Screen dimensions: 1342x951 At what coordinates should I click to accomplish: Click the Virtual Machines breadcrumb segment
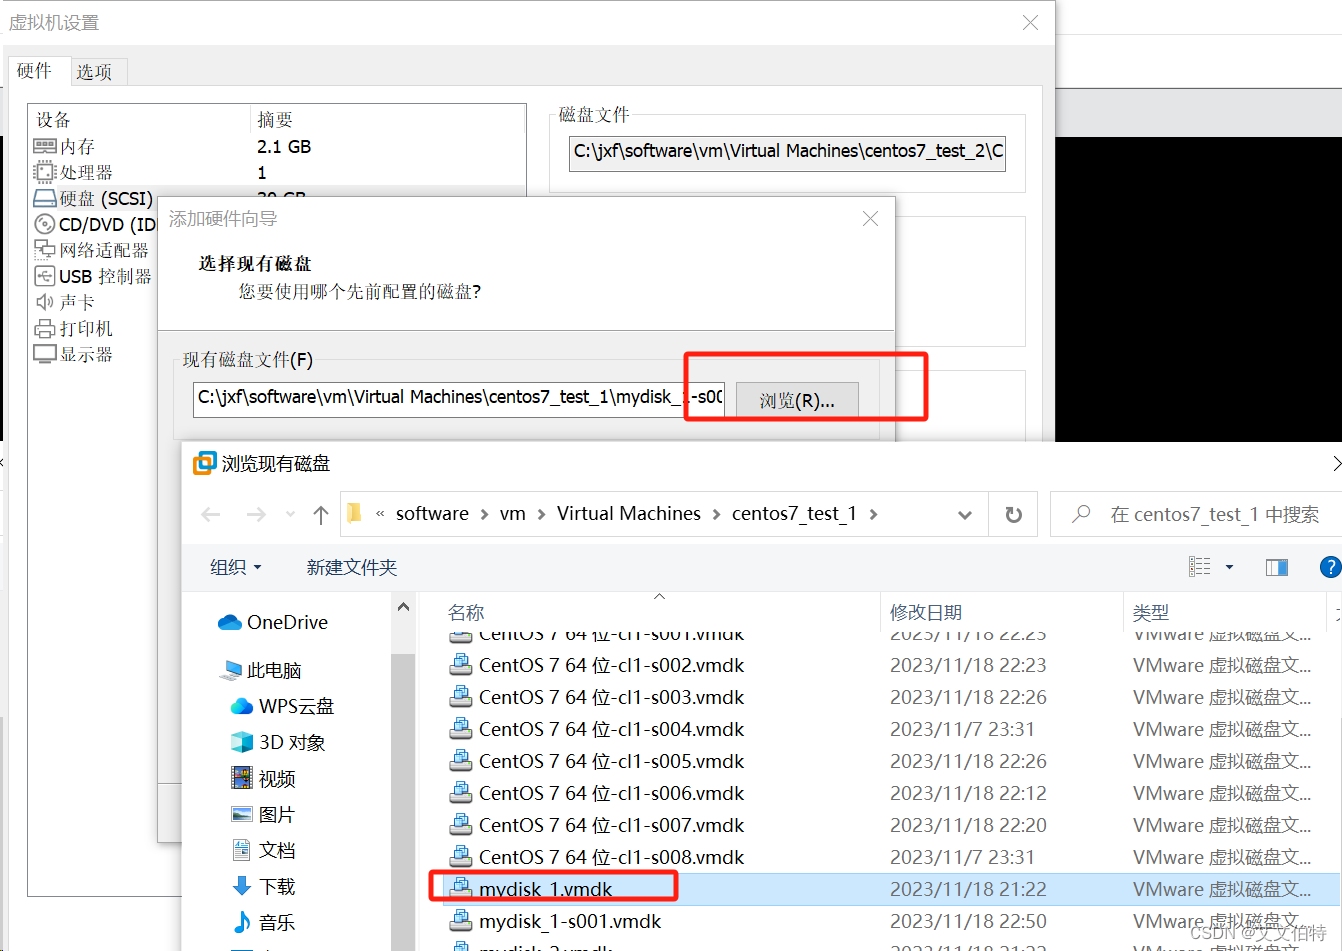tap(629, 514)
